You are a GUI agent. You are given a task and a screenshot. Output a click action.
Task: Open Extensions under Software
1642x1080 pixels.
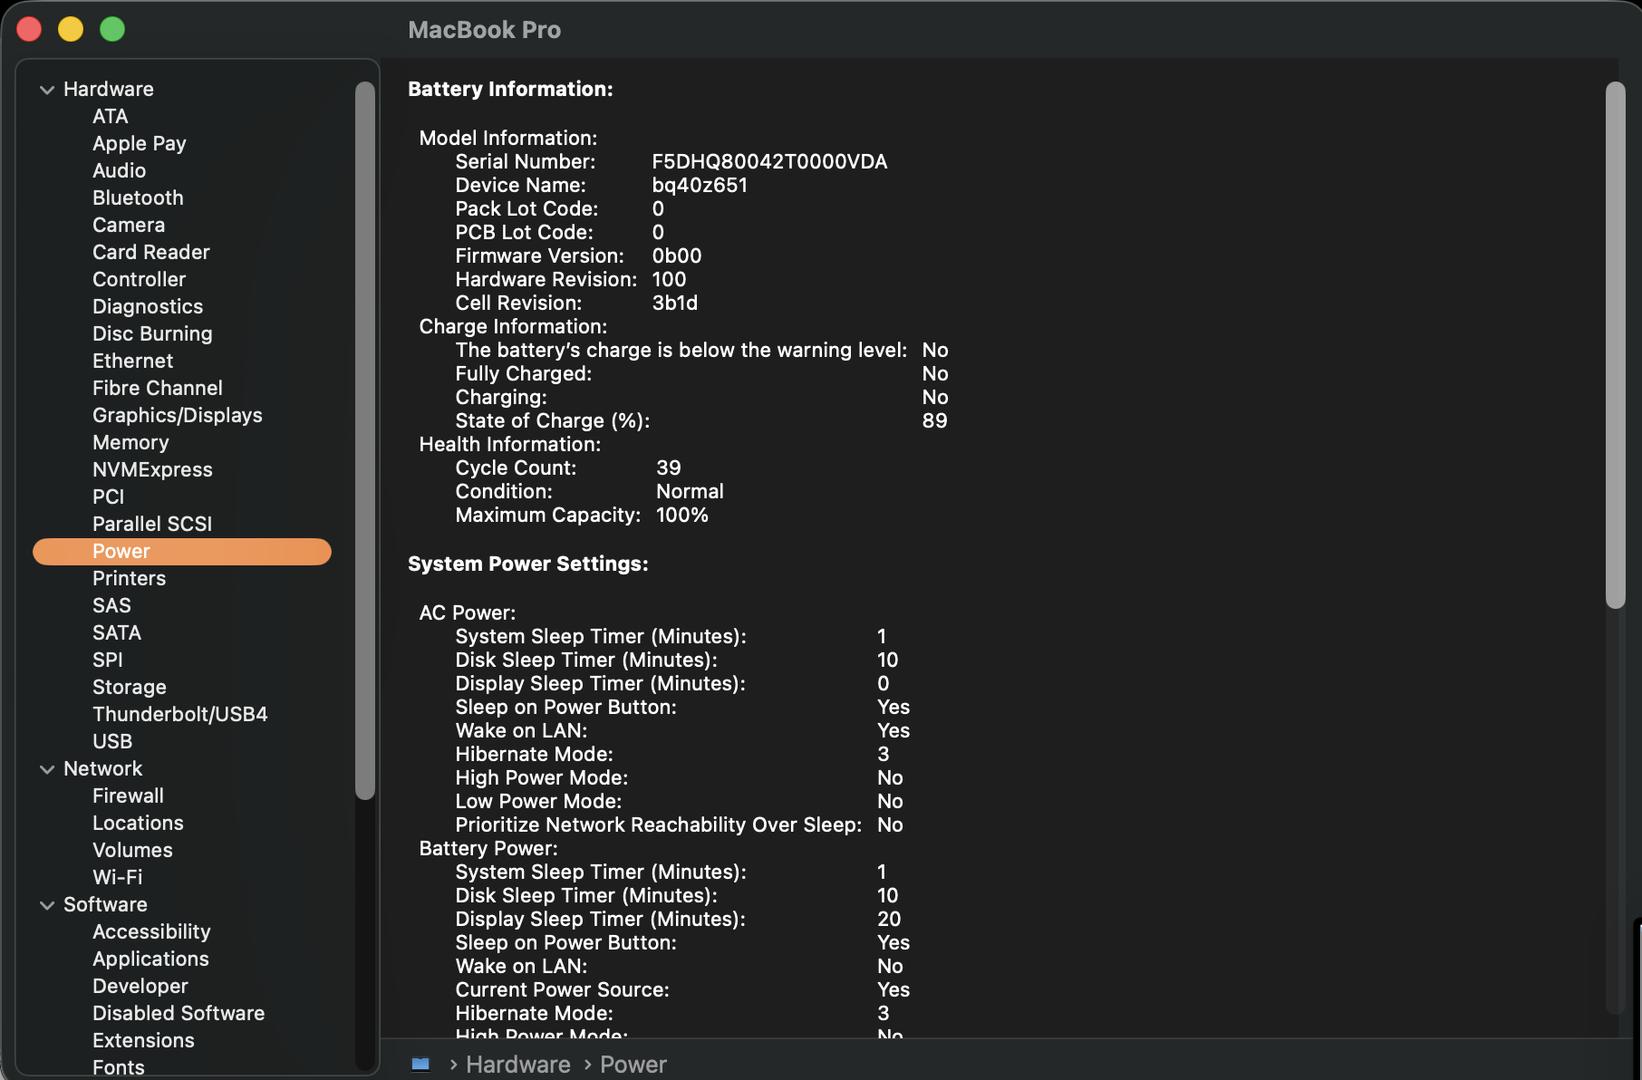coord(143,1040)
